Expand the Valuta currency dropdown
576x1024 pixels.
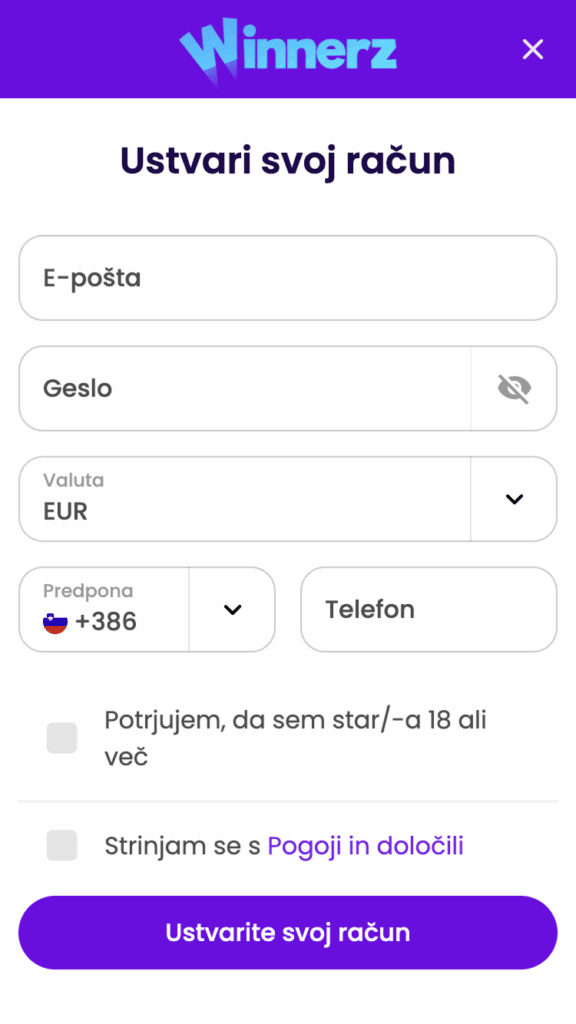pyautogui.click(x=513, y=499)
